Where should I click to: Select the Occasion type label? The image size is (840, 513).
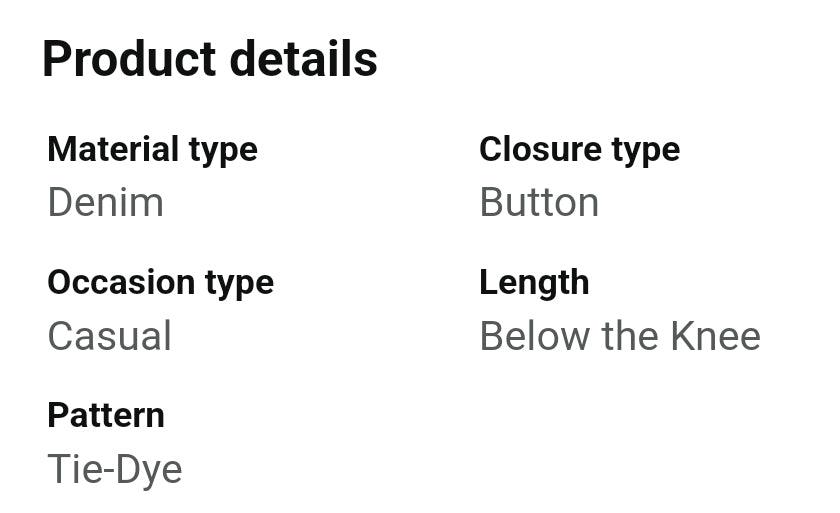coord(160,283)
